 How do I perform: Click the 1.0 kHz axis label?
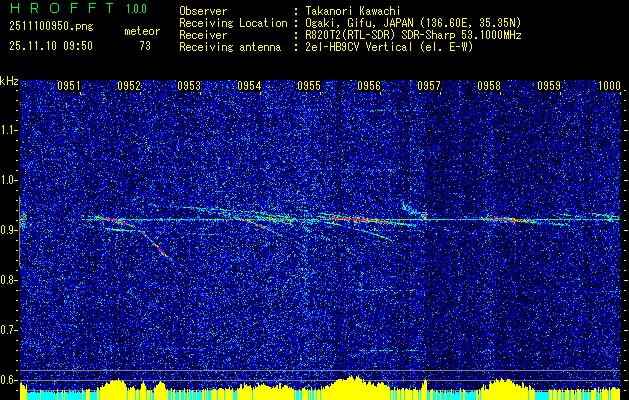pyautogui.click(x=8, y=180)
